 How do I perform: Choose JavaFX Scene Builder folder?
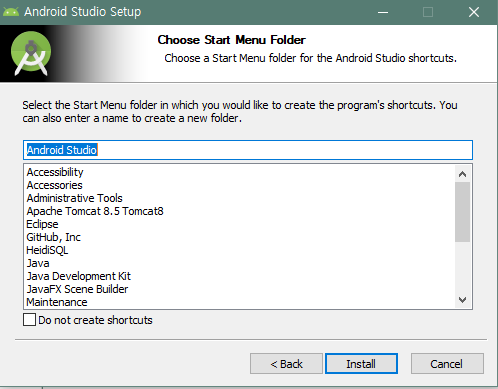tap(77, 289)
